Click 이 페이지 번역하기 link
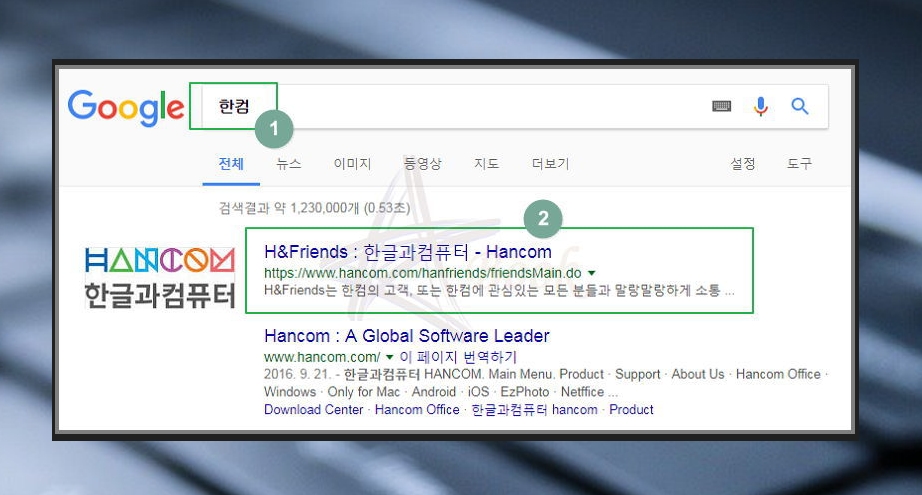922x495 pixels. click(x=458, y=357)
